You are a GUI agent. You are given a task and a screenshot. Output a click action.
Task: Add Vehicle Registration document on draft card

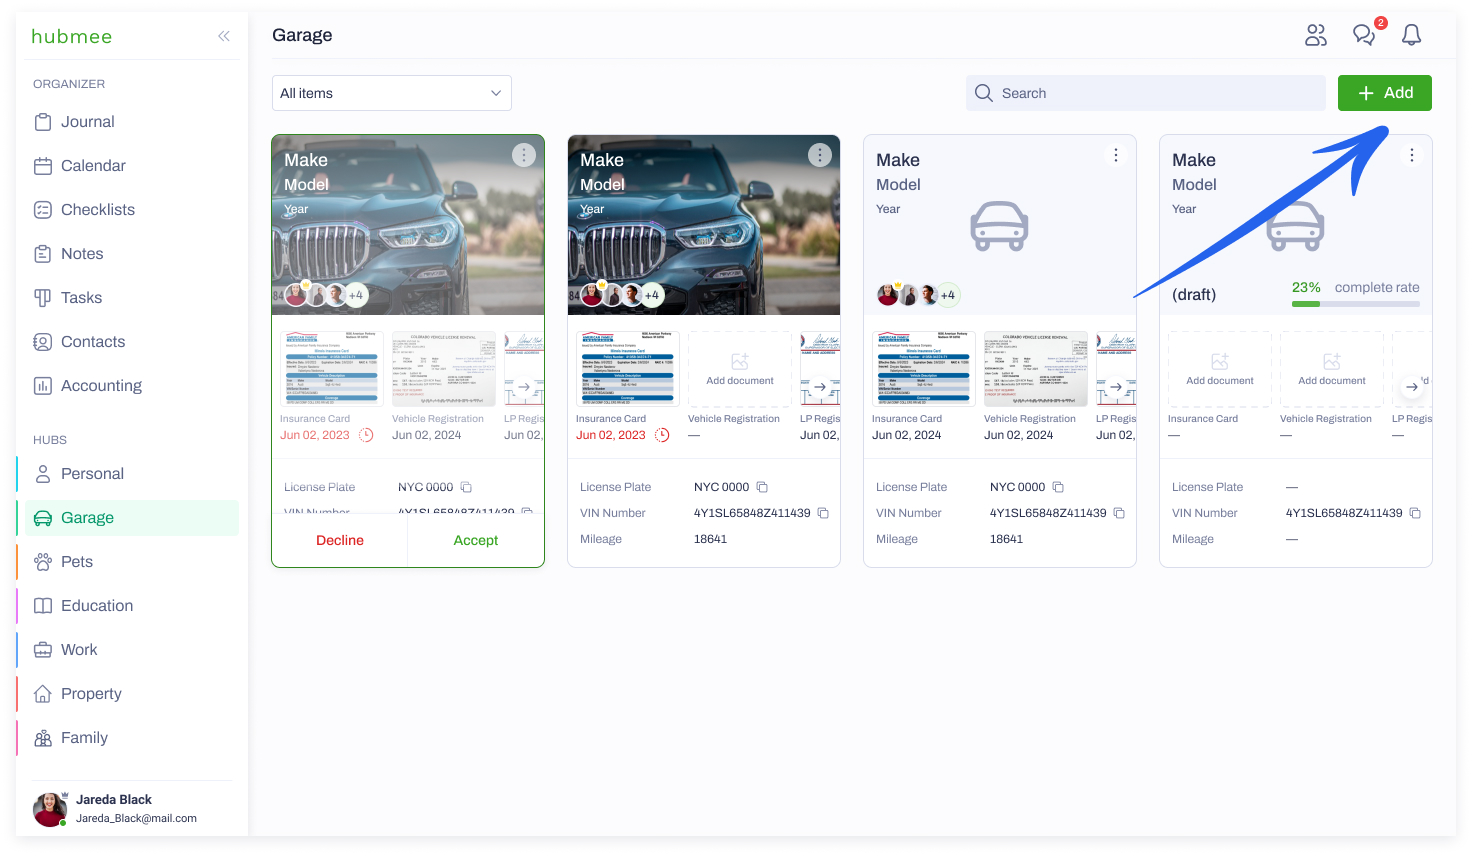(1332, 369)
